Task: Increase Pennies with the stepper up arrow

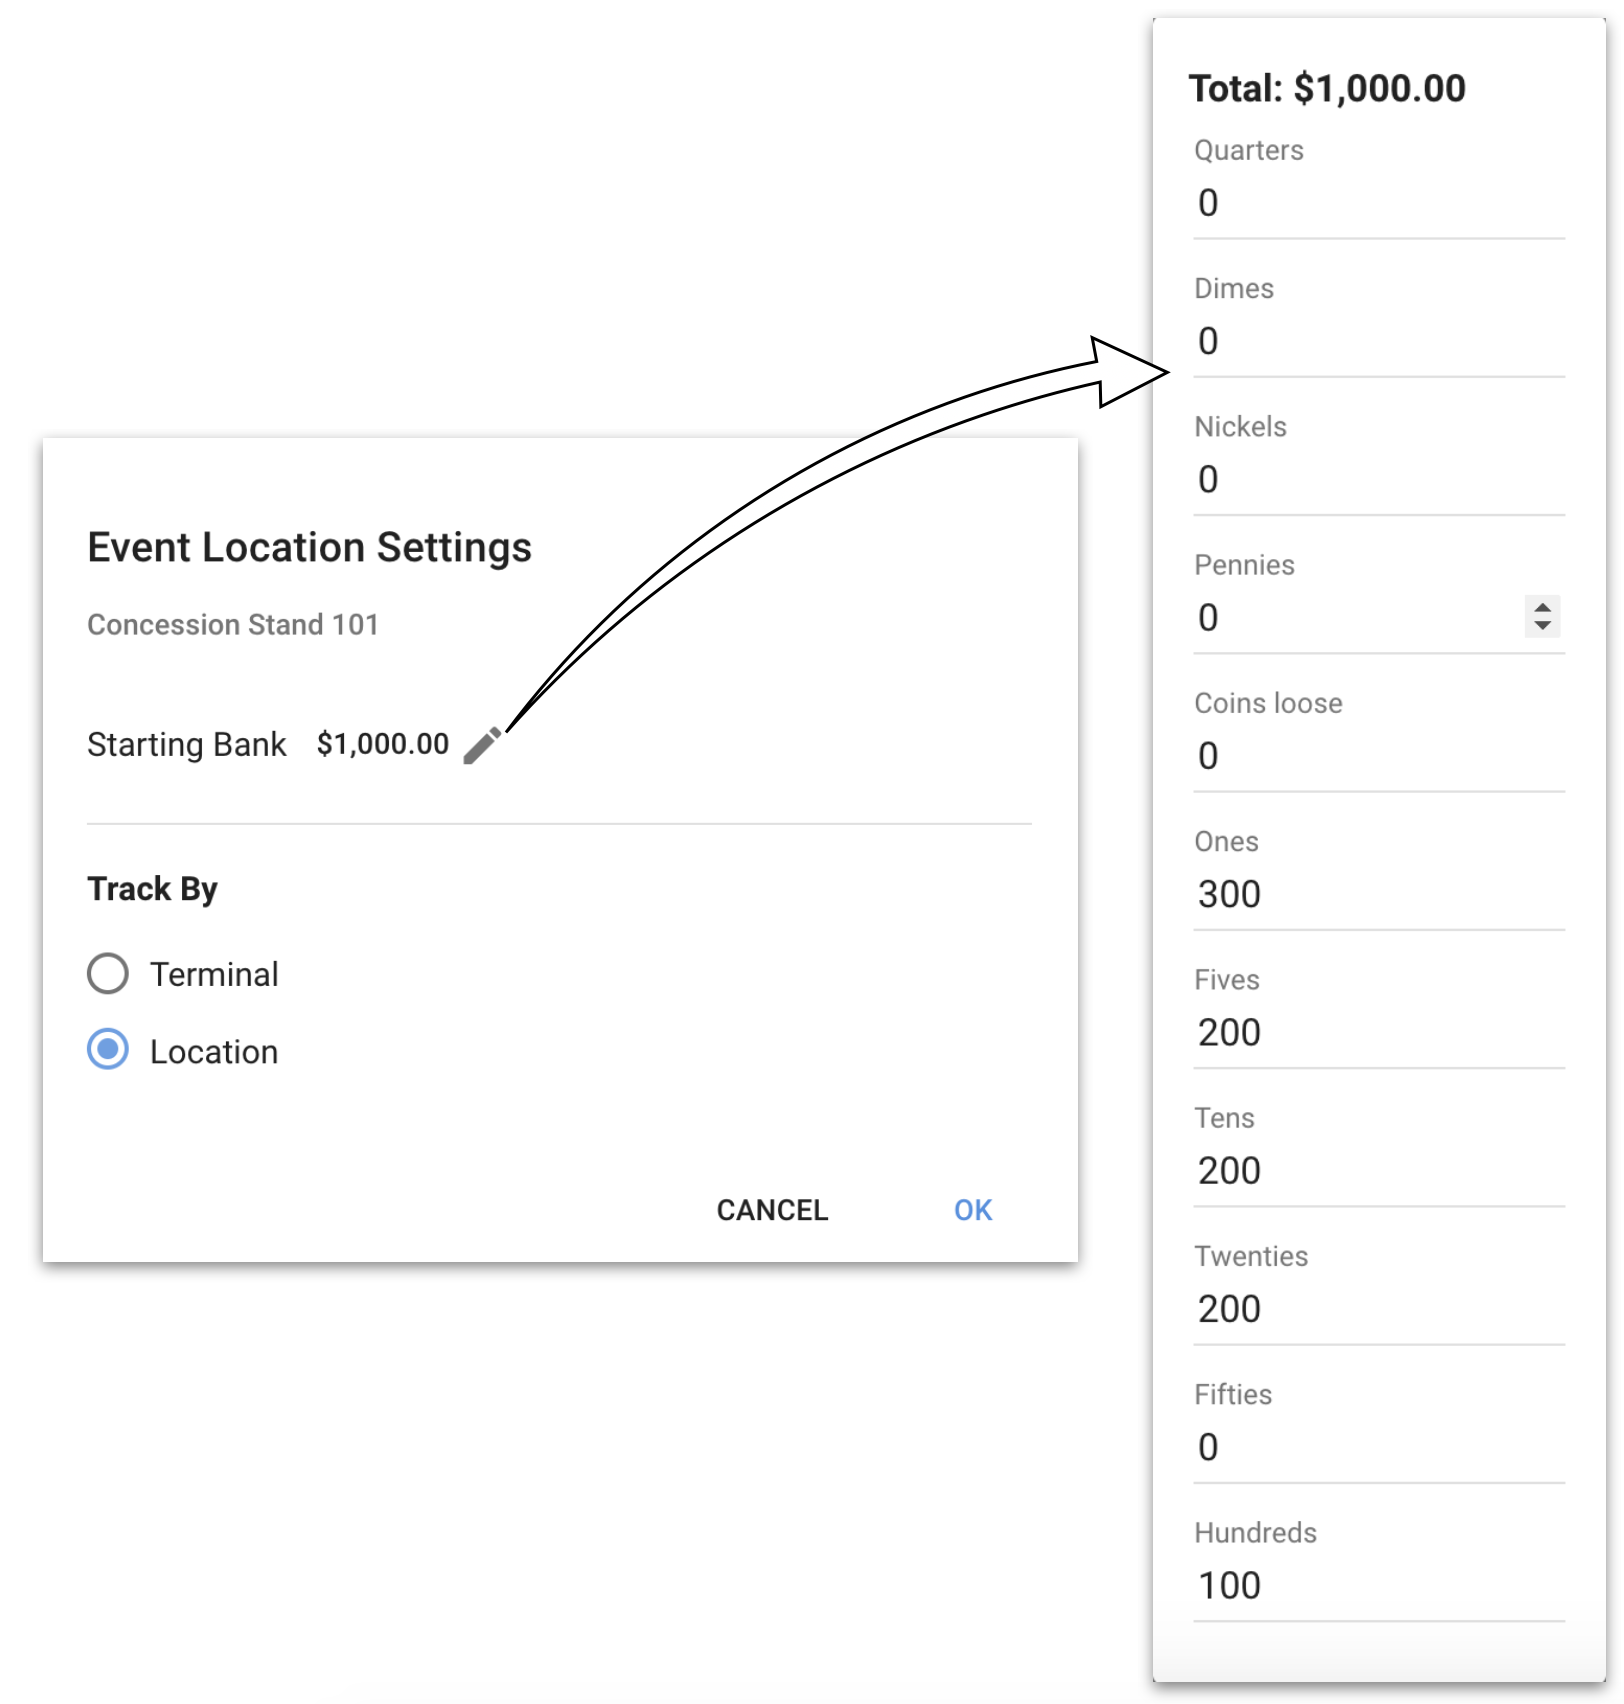Action: pyautogui.click(x=1543, y=607)
